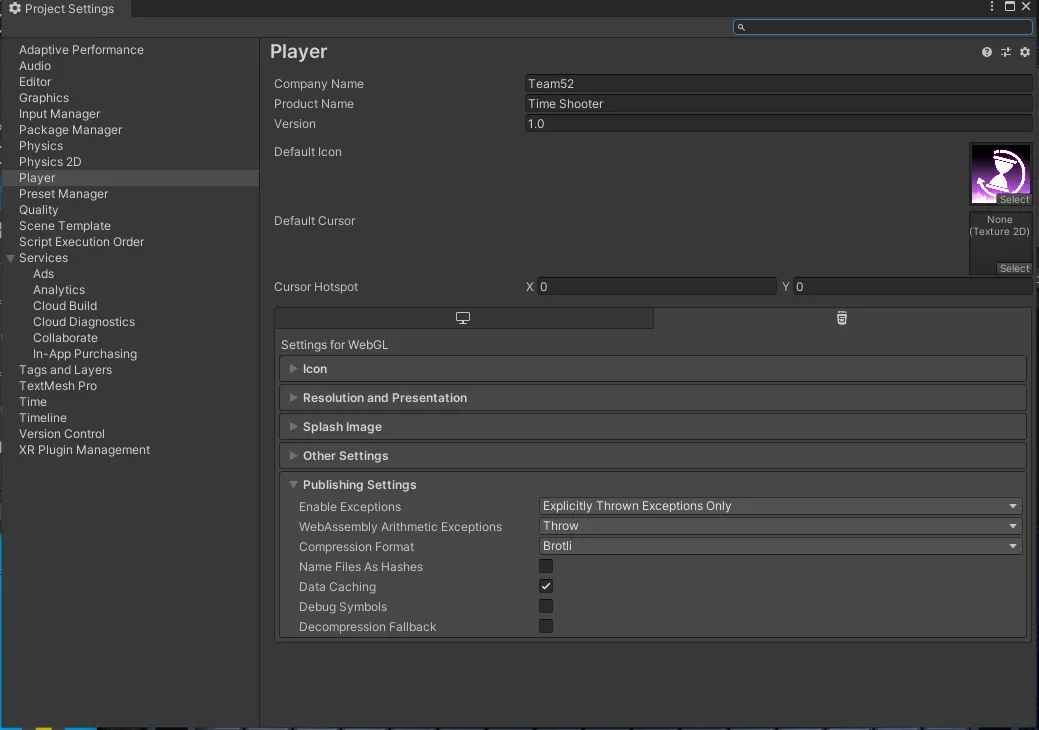Open the Compression Format dropdown
Image resolution: width=1039 pixels, height=730 pixels.
click(780, 547)
